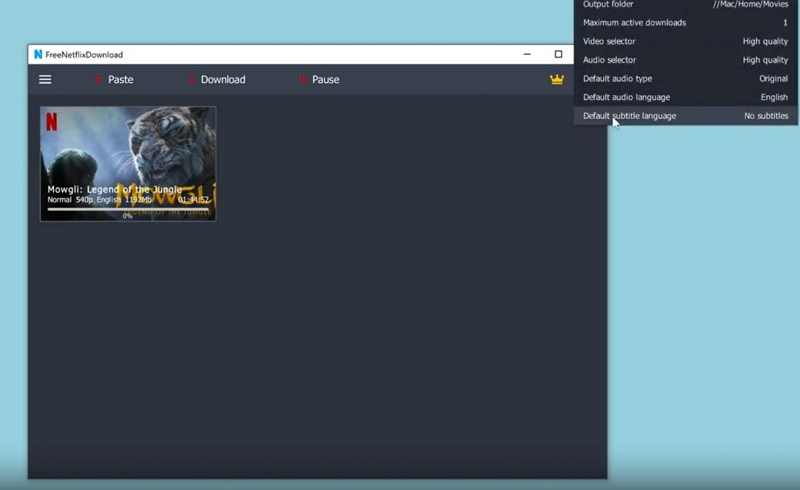The image size is (800, 490).
Task: Click the red Paste icon
Action: tap(98, 80)
